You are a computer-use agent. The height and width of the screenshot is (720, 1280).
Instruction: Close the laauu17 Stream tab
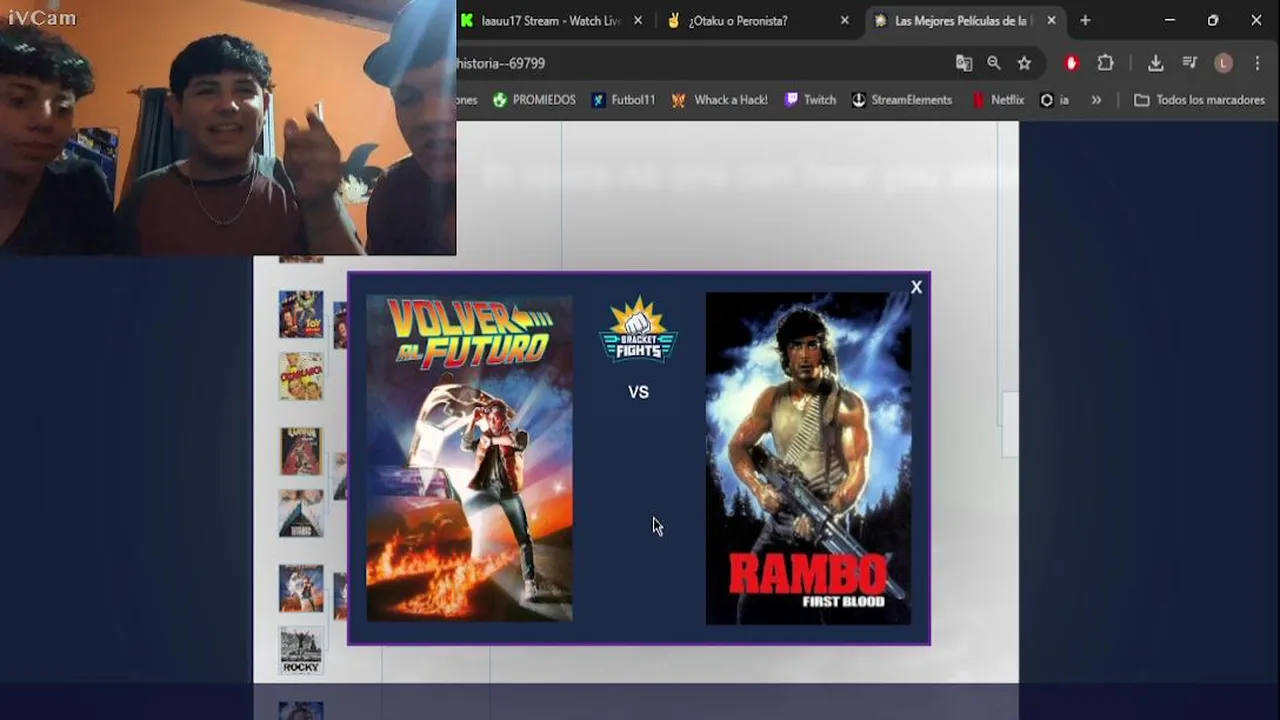click(x=638, y=20)
